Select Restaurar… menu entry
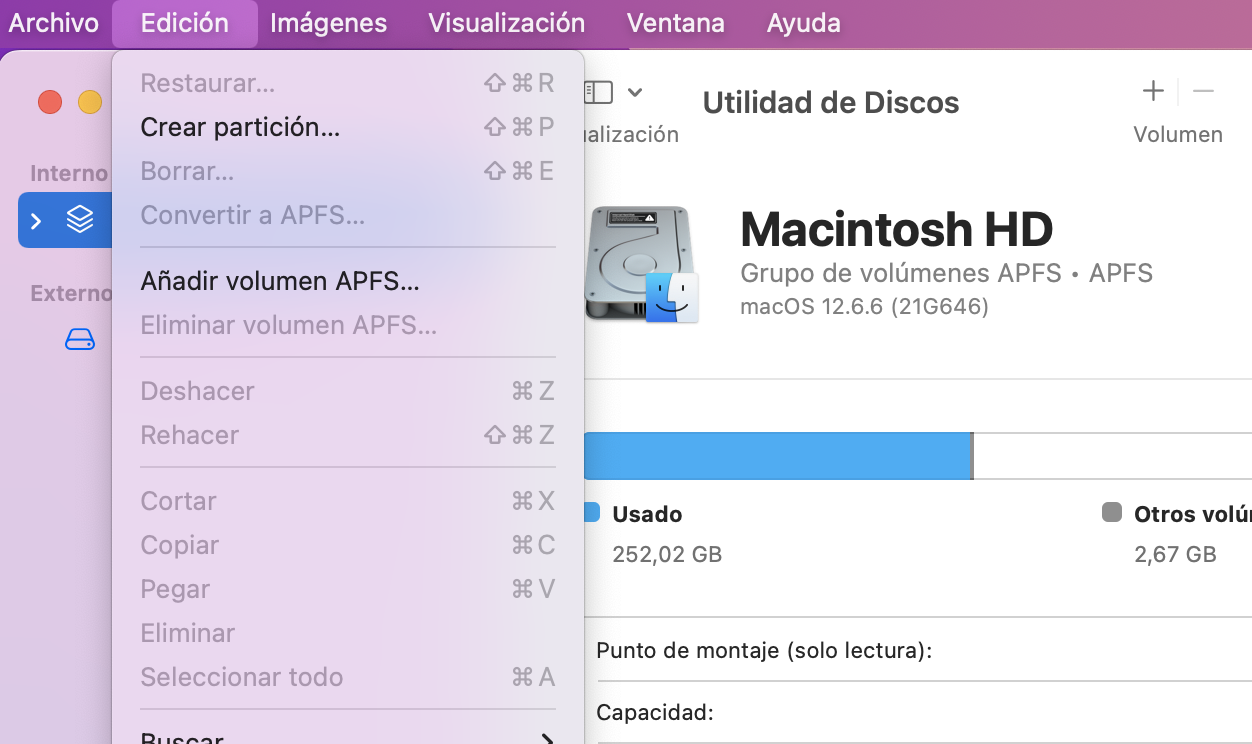 348,83
